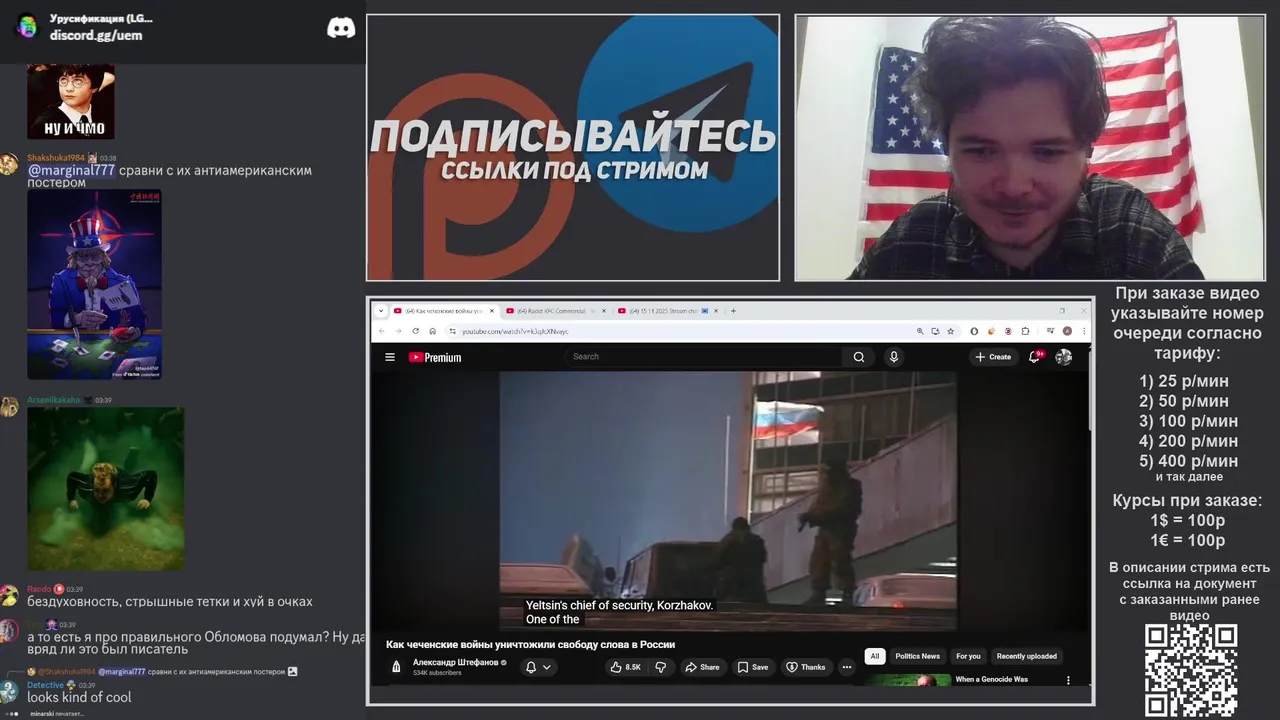Screen dimensions: 1280x720
Task: Open the Uncle Sam poster image in chat
Action: tap(94, 285)
